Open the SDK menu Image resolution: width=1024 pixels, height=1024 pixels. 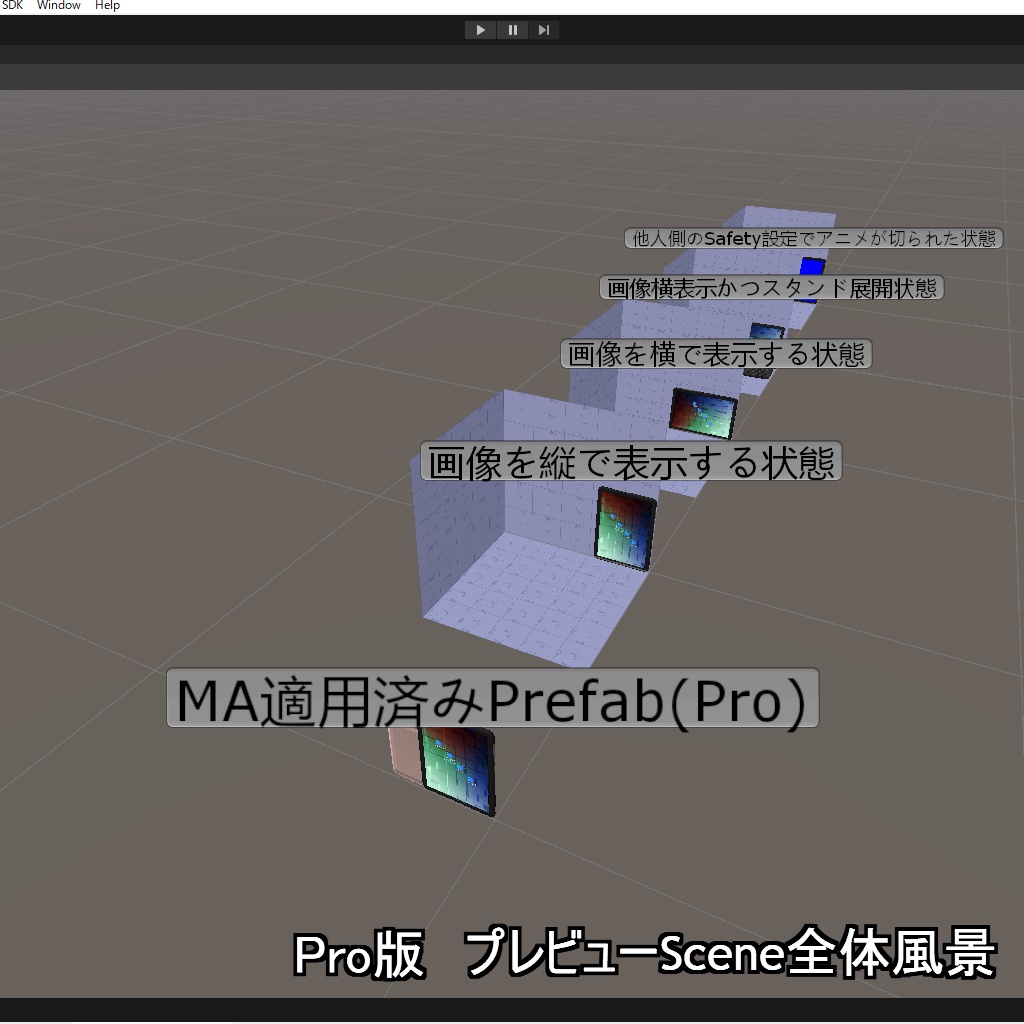tap(12, 5)
